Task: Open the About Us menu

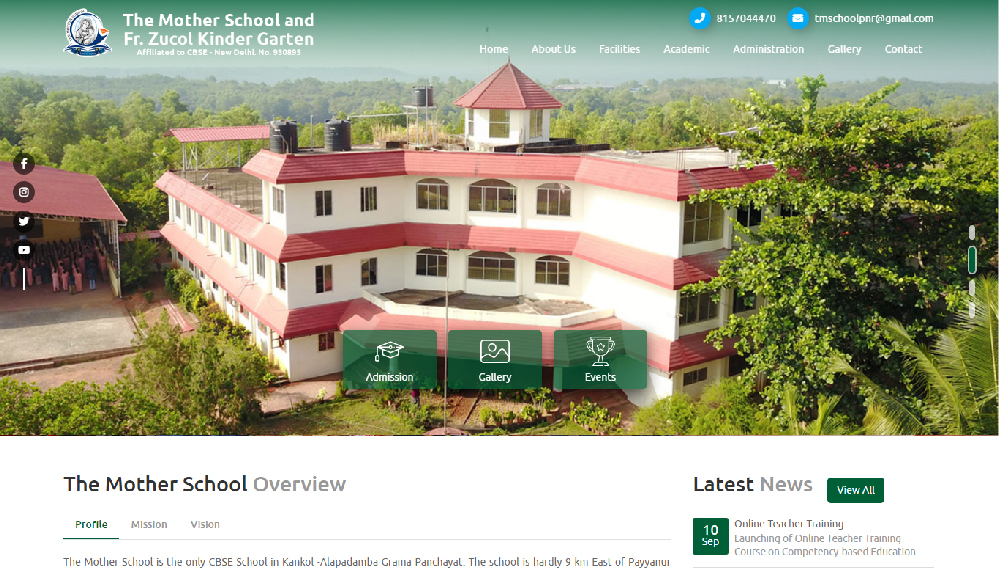Action: point(554,49)
